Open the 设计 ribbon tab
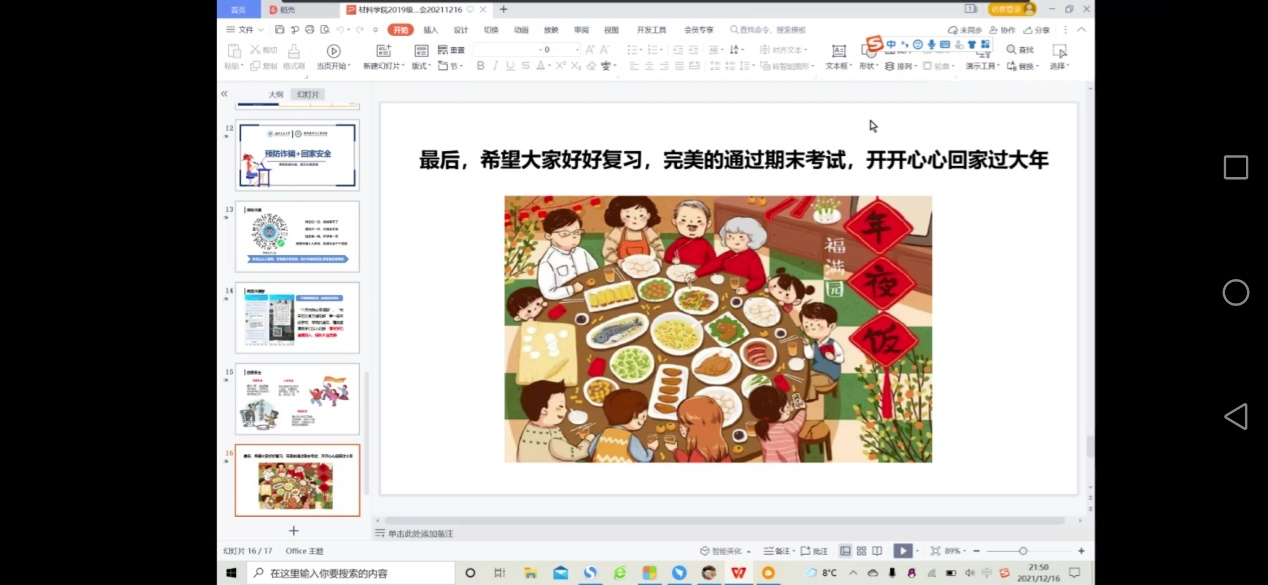The height and width of the screenshot is (585, 1268). [x=461, y=30]
